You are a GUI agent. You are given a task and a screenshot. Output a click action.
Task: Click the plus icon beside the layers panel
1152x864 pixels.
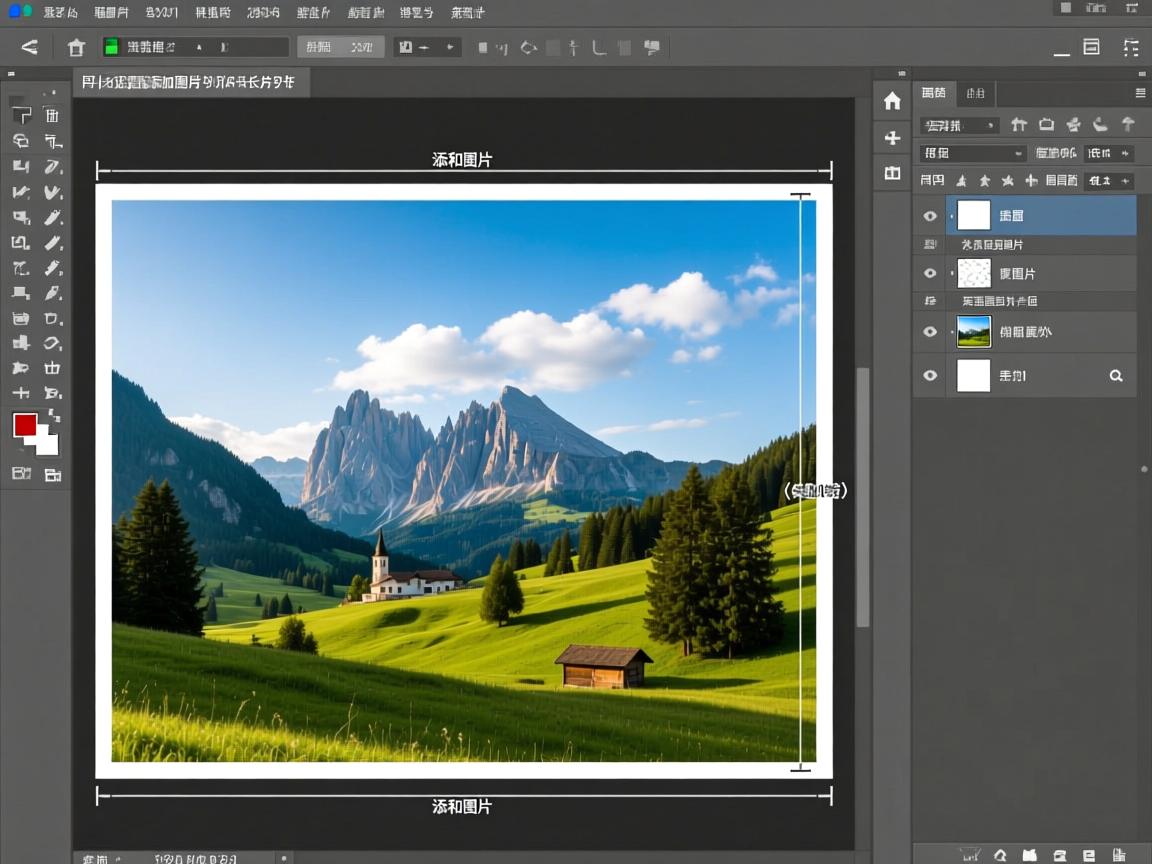click(x=892, y=137)
